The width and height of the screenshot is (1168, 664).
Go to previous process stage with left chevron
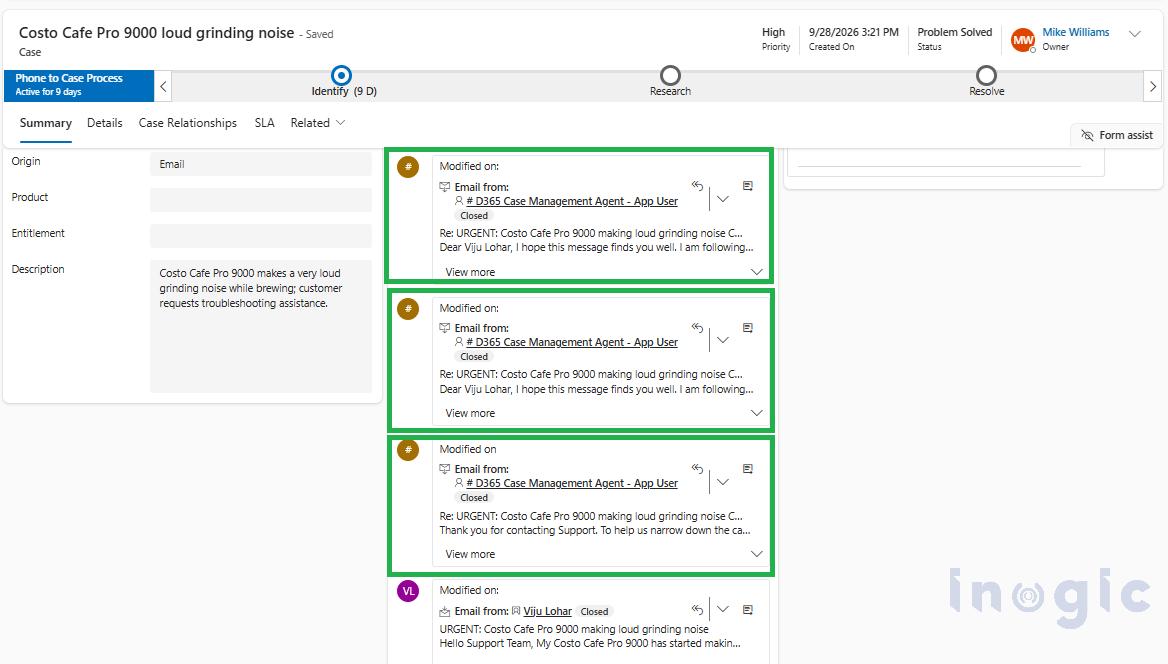tap(163, 86)
